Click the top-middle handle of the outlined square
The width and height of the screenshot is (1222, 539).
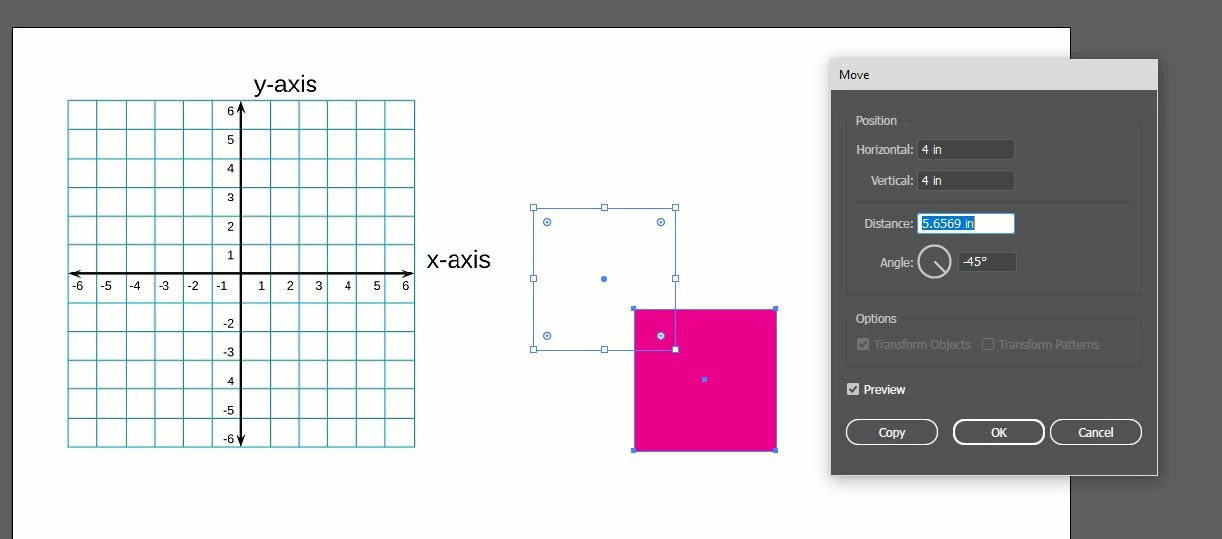coord(604,208)
